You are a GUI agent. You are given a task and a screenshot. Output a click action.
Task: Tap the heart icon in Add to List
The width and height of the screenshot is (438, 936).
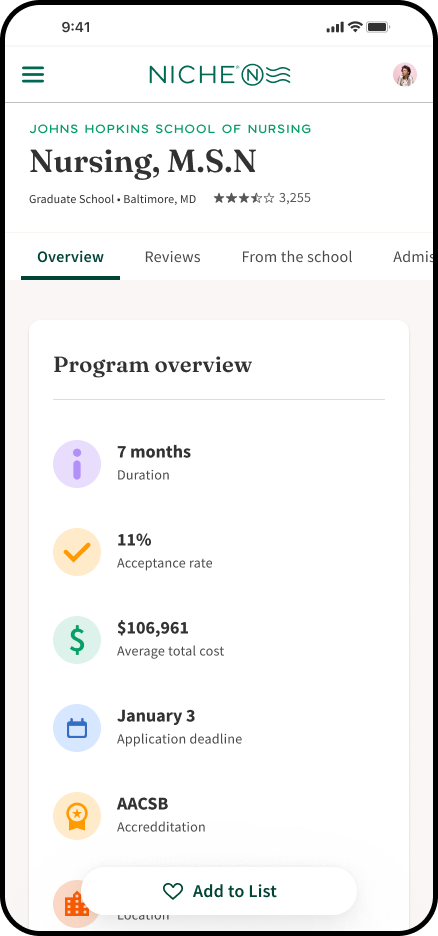click(173, 891)
